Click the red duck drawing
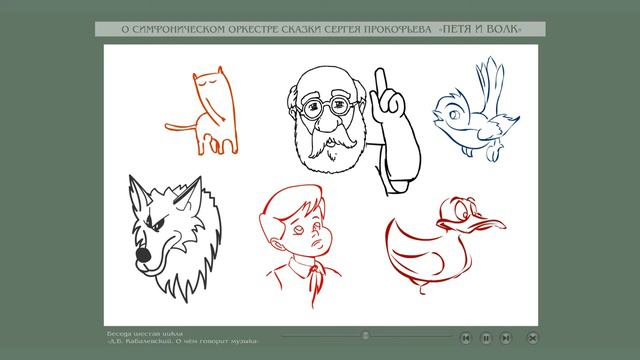 (445, 245)
